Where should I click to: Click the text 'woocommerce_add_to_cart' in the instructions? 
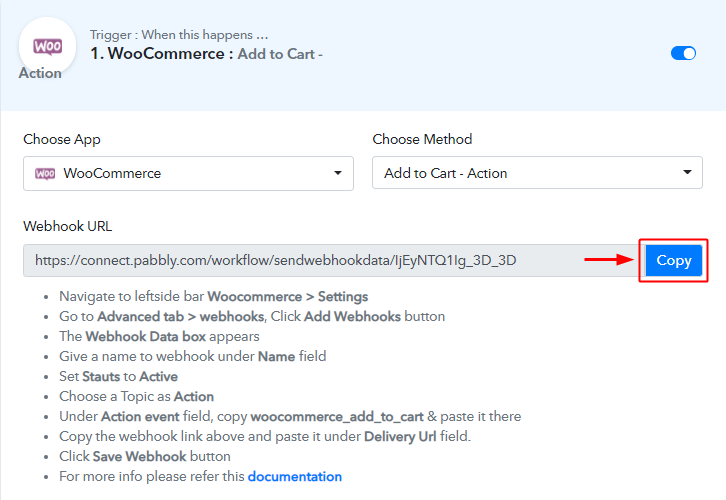click(x=337, y=417)
